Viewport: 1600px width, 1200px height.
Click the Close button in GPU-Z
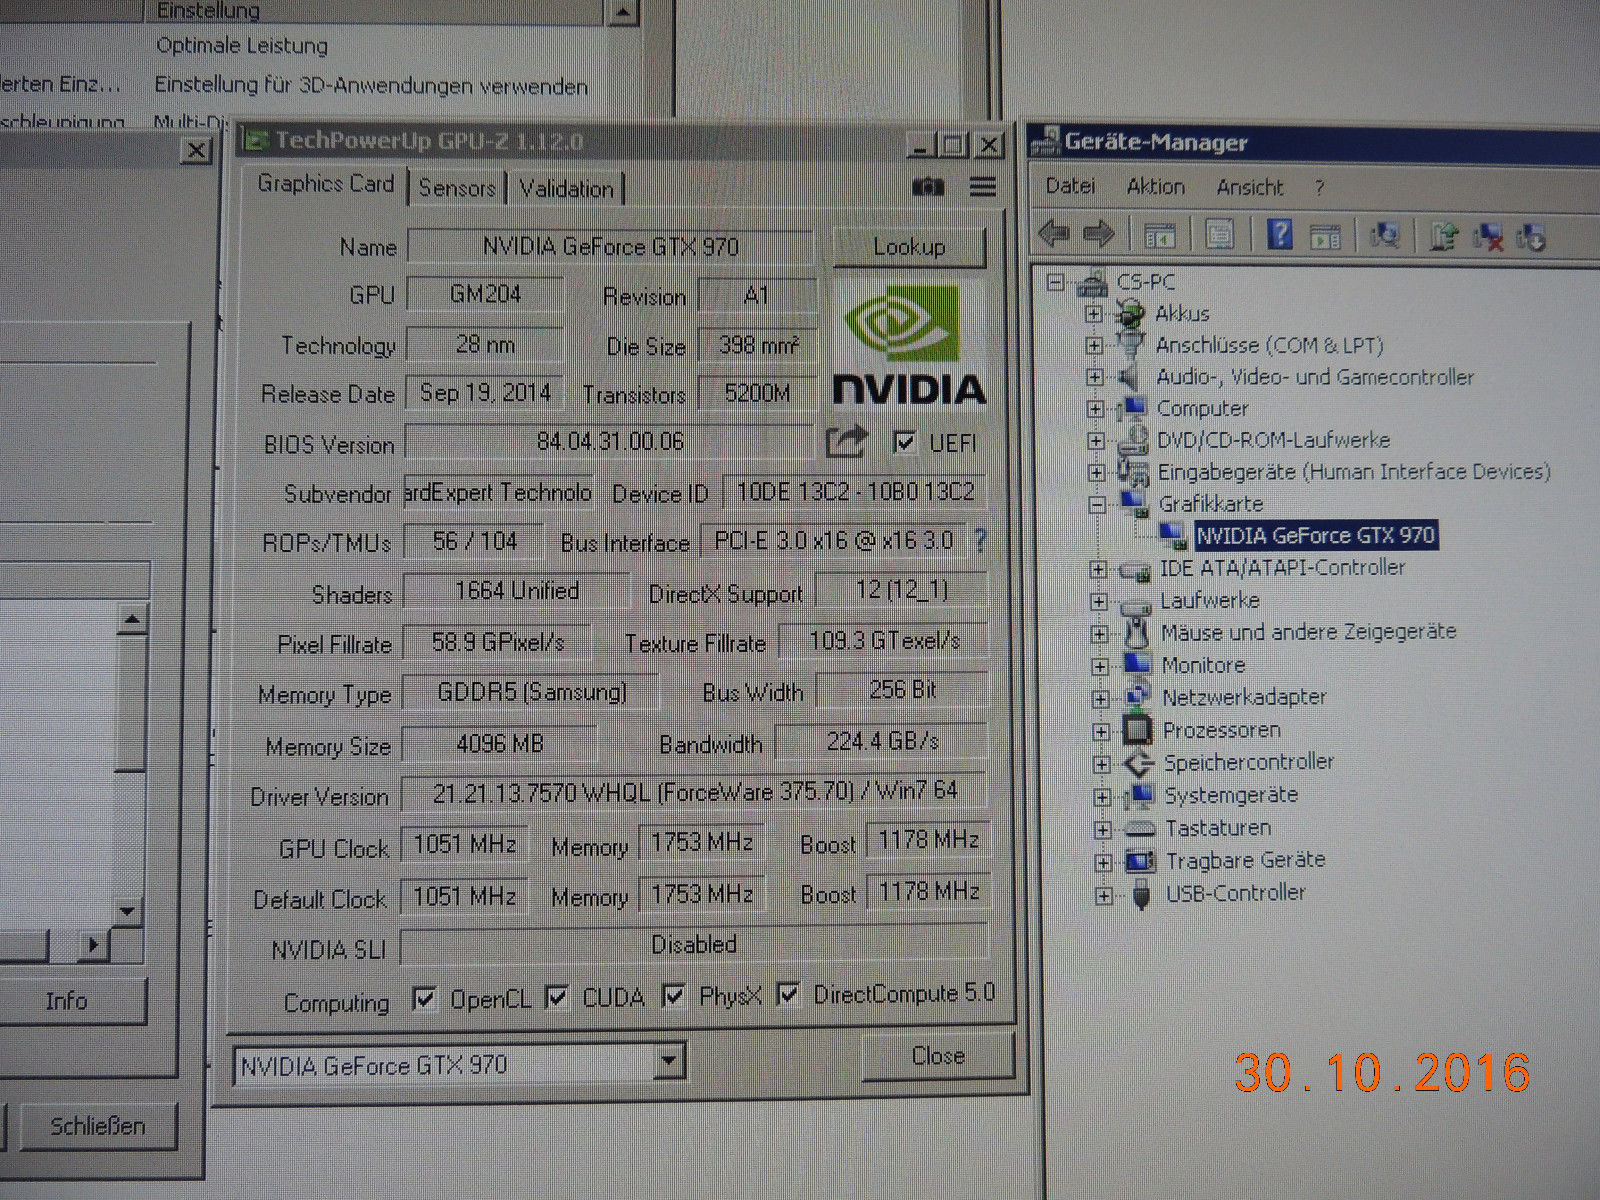[938, 1056]
